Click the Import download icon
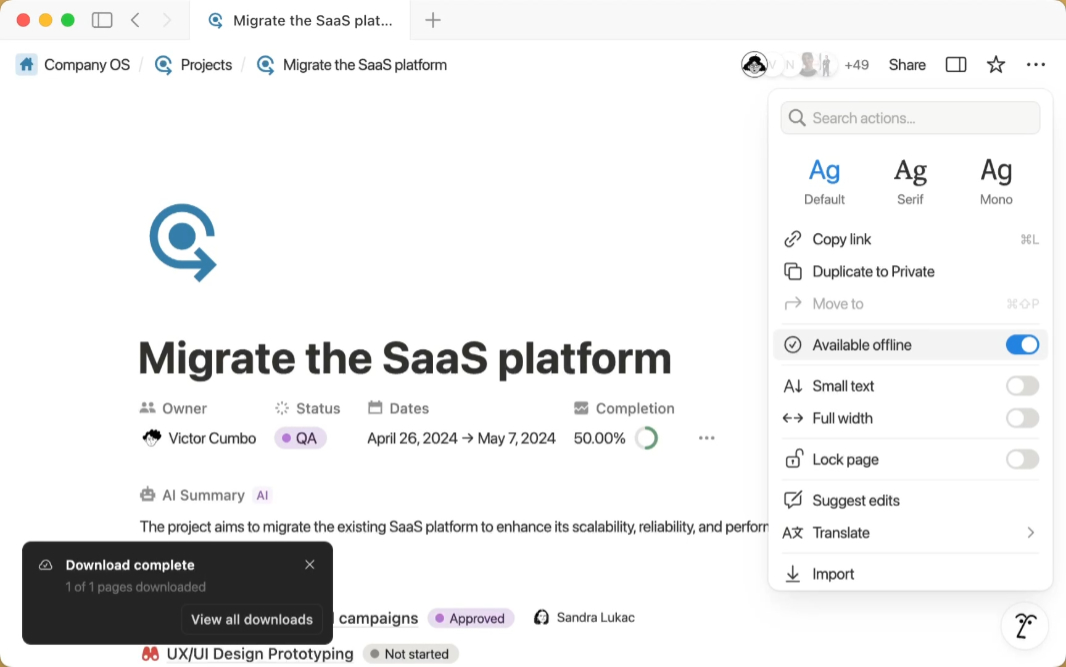Screen dimensions: 1066x667 click(x=792, y=573)
